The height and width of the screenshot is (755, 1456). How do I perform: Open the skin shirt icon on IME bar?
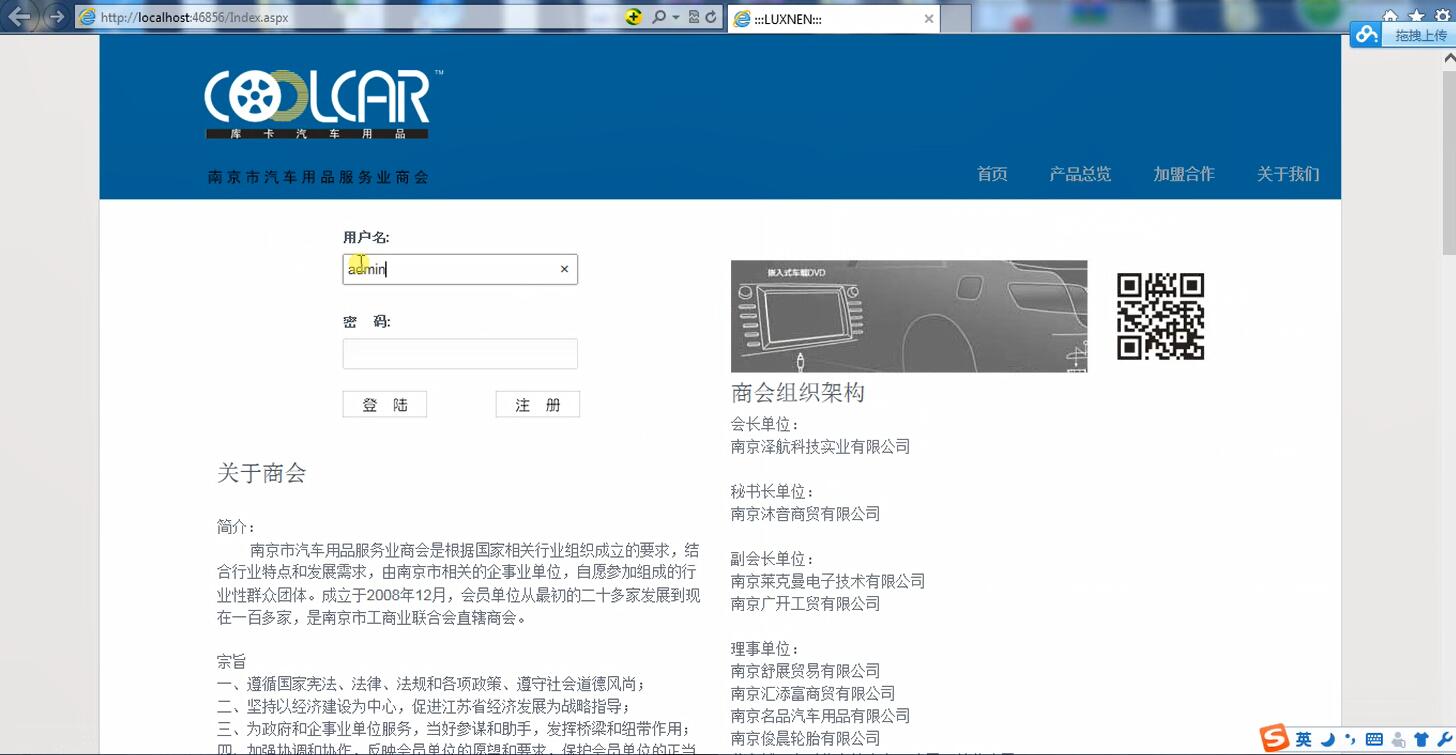[1421, 740]
